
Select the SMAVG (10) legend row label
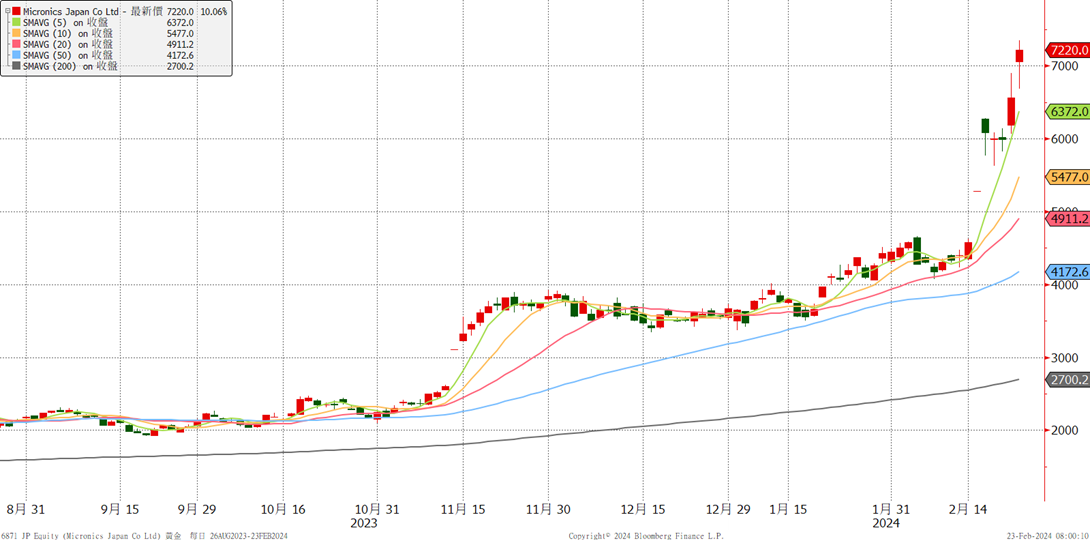coord(68,33)
